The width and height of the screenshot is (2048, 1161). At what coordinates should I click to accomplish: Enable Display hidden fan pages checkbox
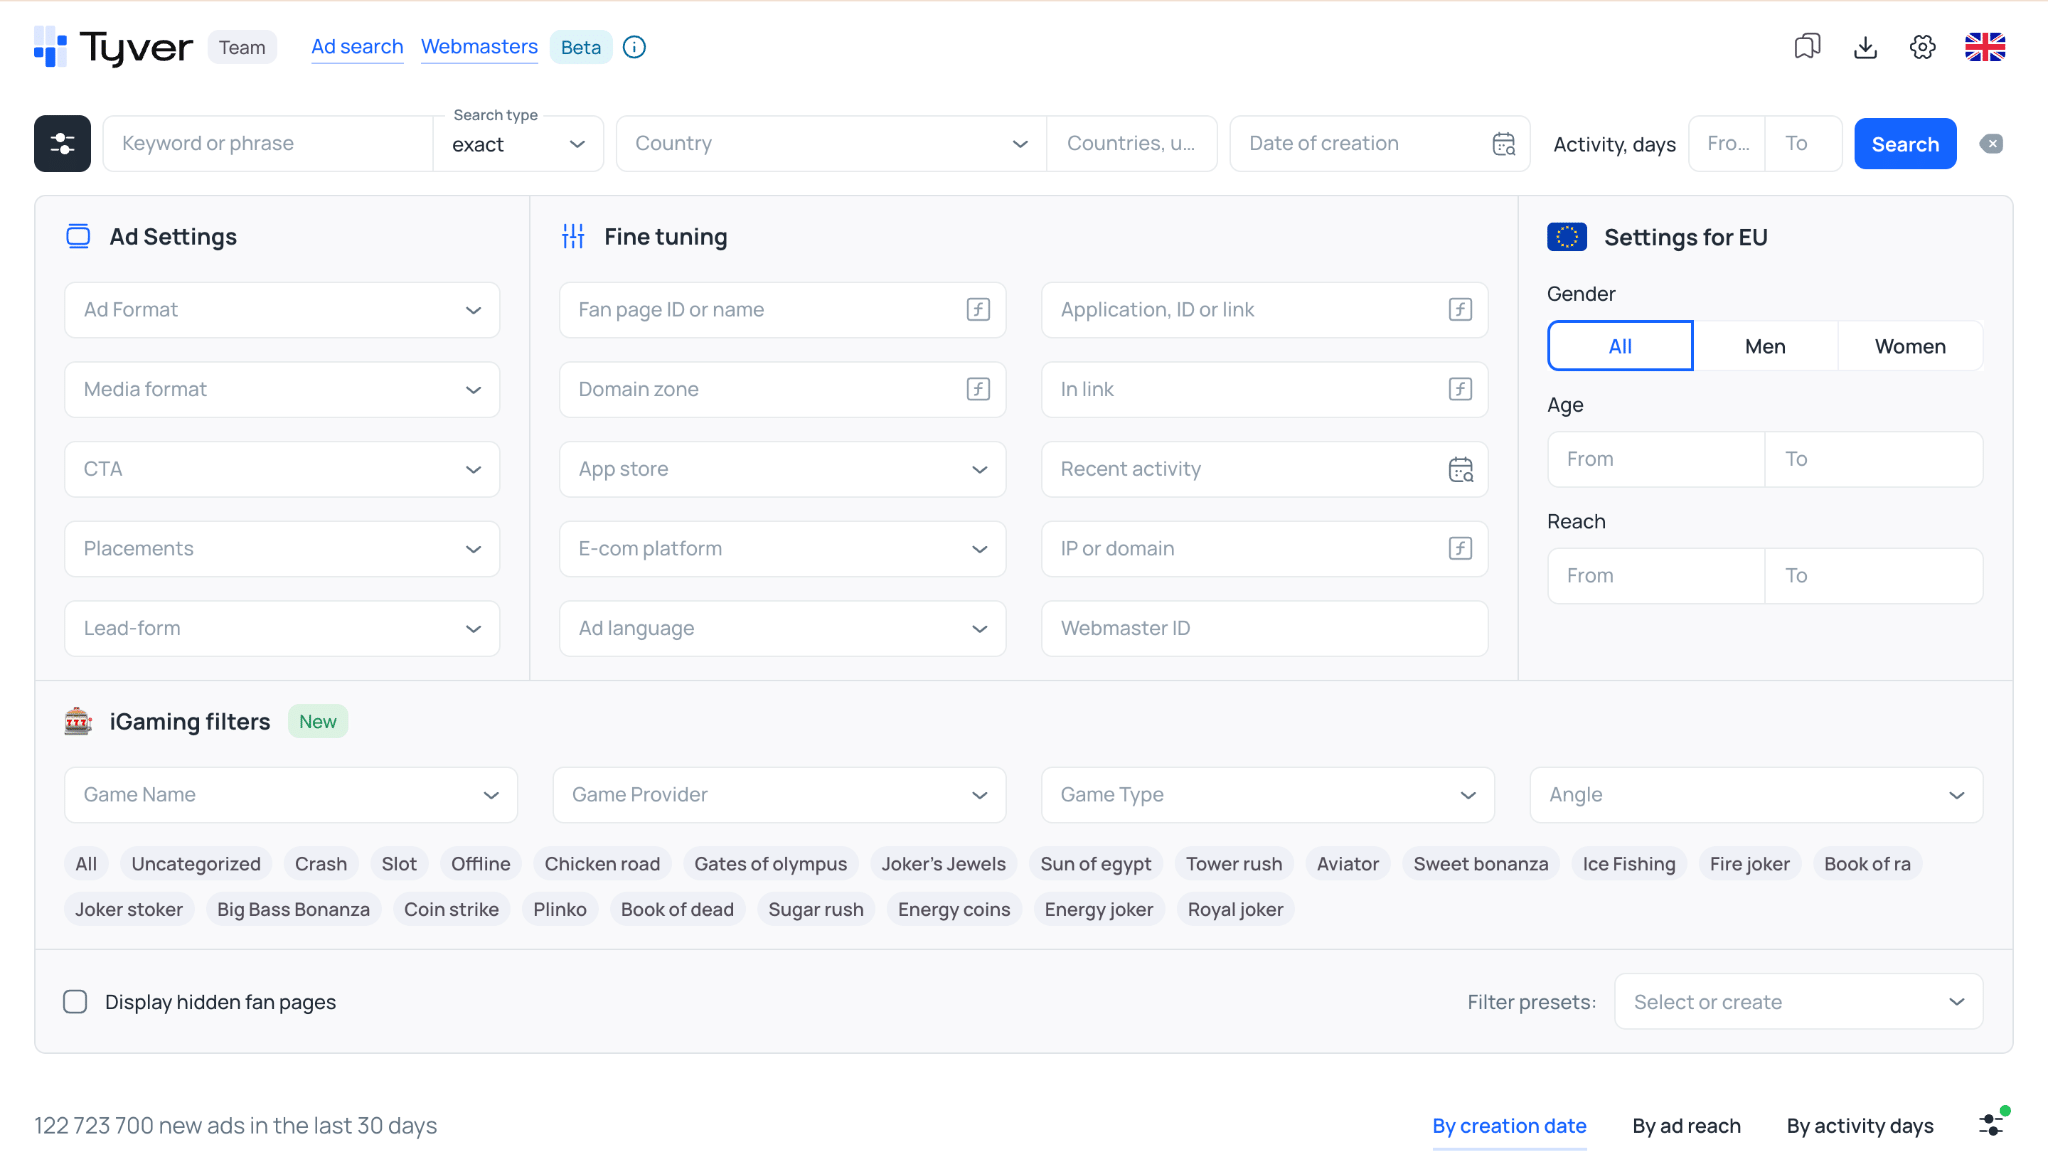click(x=75, y=1002)
